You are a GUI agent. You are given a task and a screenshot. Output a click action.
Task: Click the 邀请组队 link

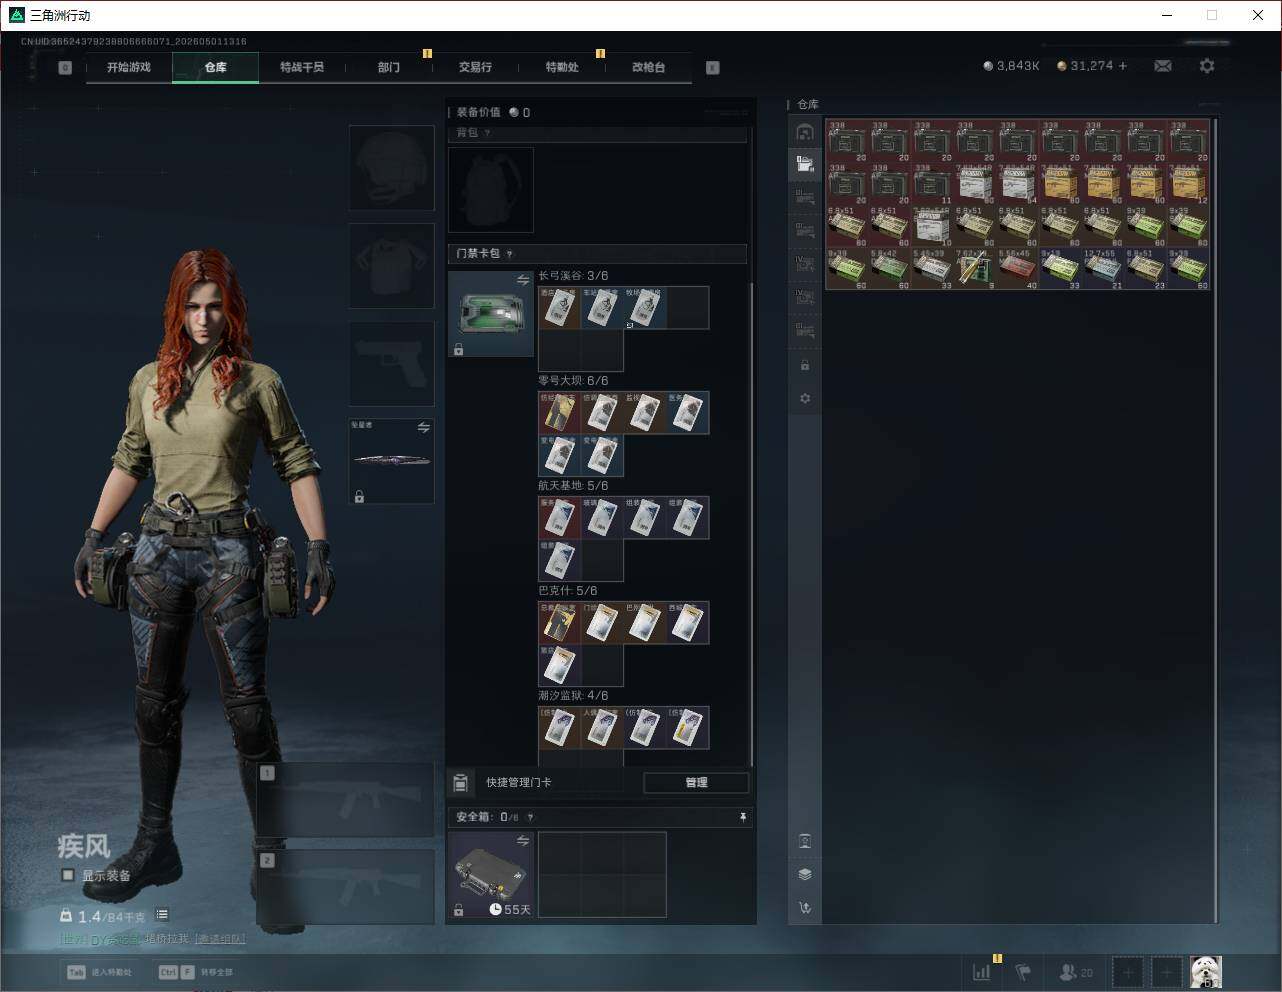(x=220, y=939)
